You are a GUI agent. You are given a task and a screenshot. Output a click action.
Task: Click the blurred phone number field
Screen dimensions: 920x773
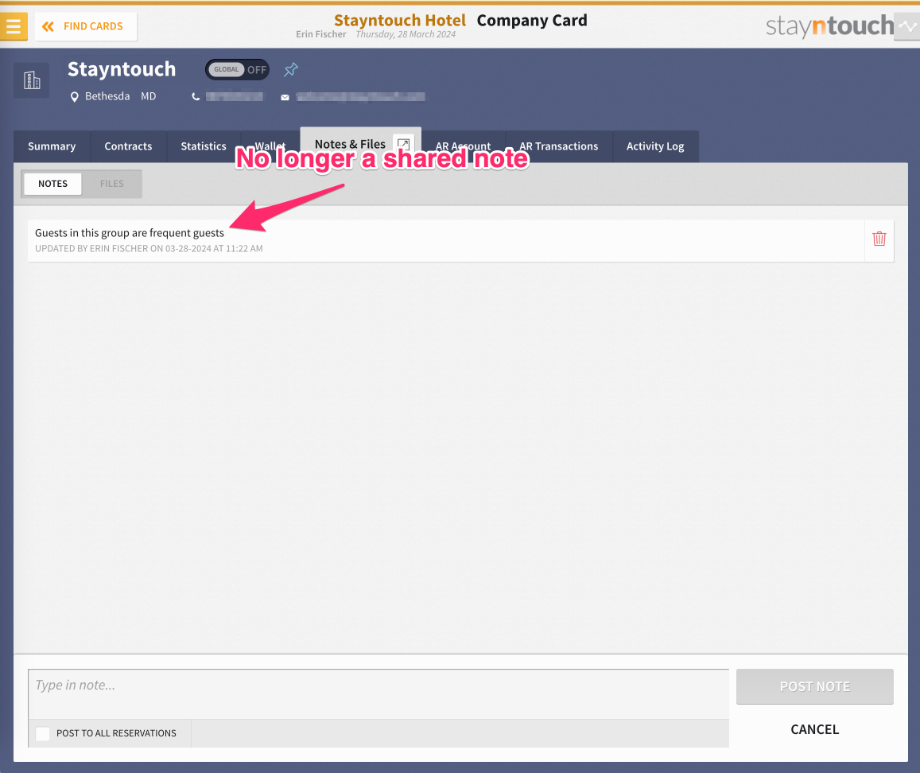point(234,97)
